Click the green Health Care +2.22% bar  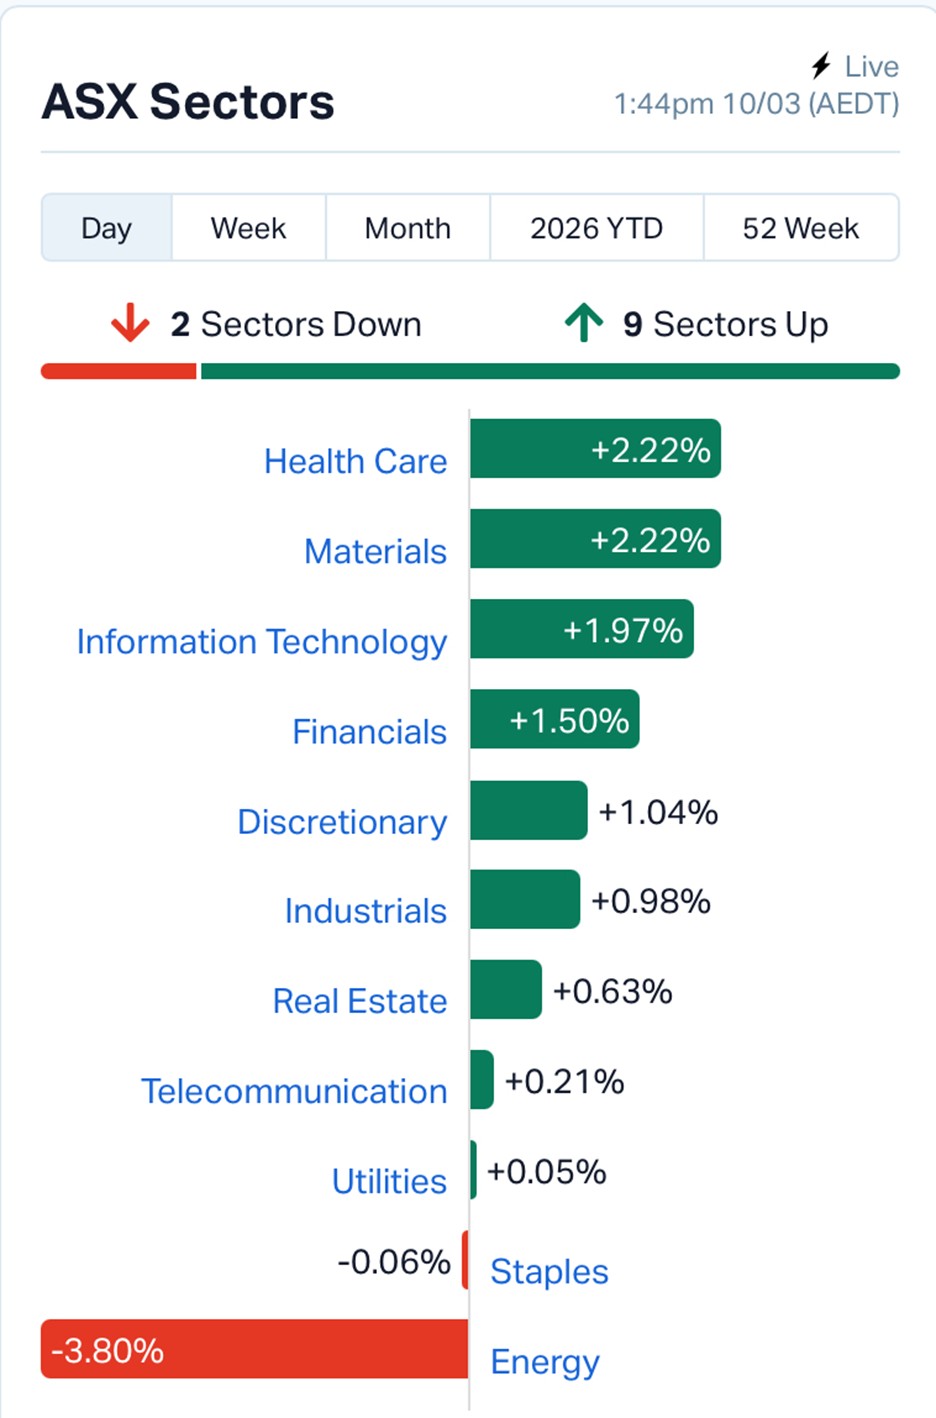tap(595, 449)
